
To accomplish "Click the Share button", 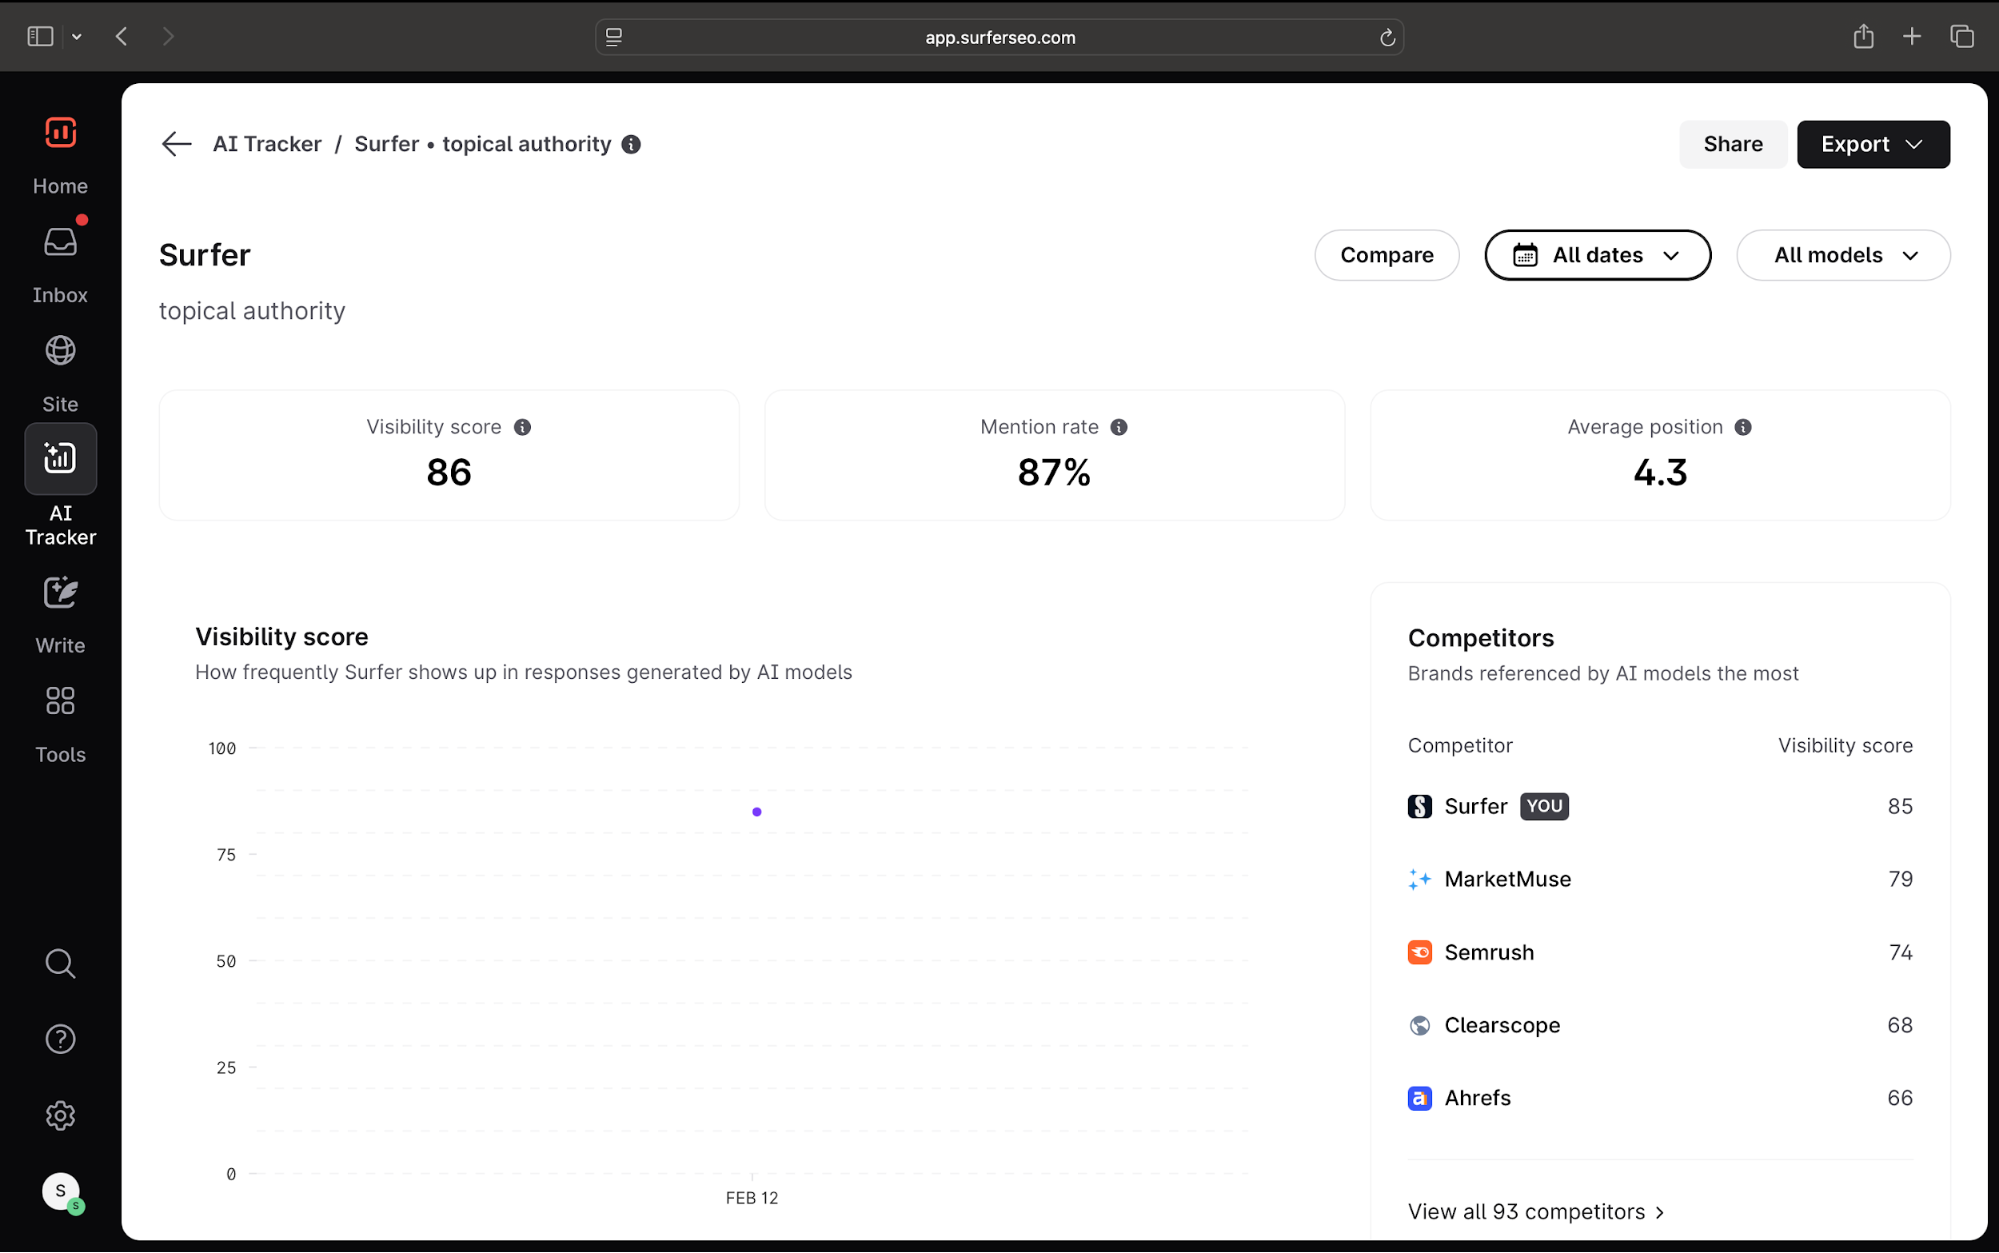I will tap(1732, 144).
